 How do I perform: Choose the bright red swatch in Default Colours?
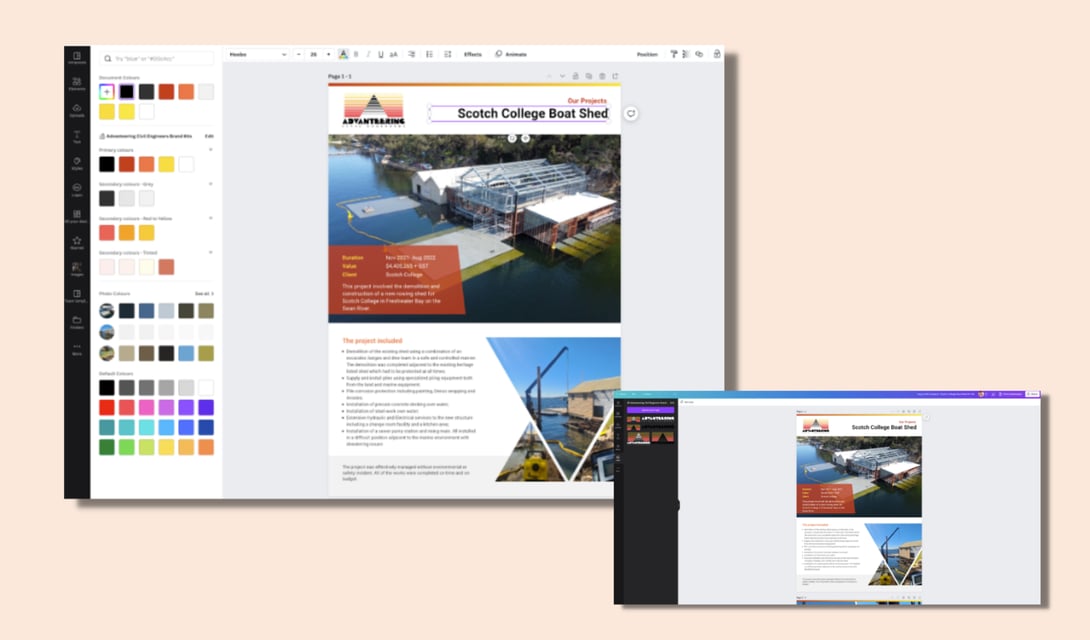pyautogui.click(x=106, y=407)
